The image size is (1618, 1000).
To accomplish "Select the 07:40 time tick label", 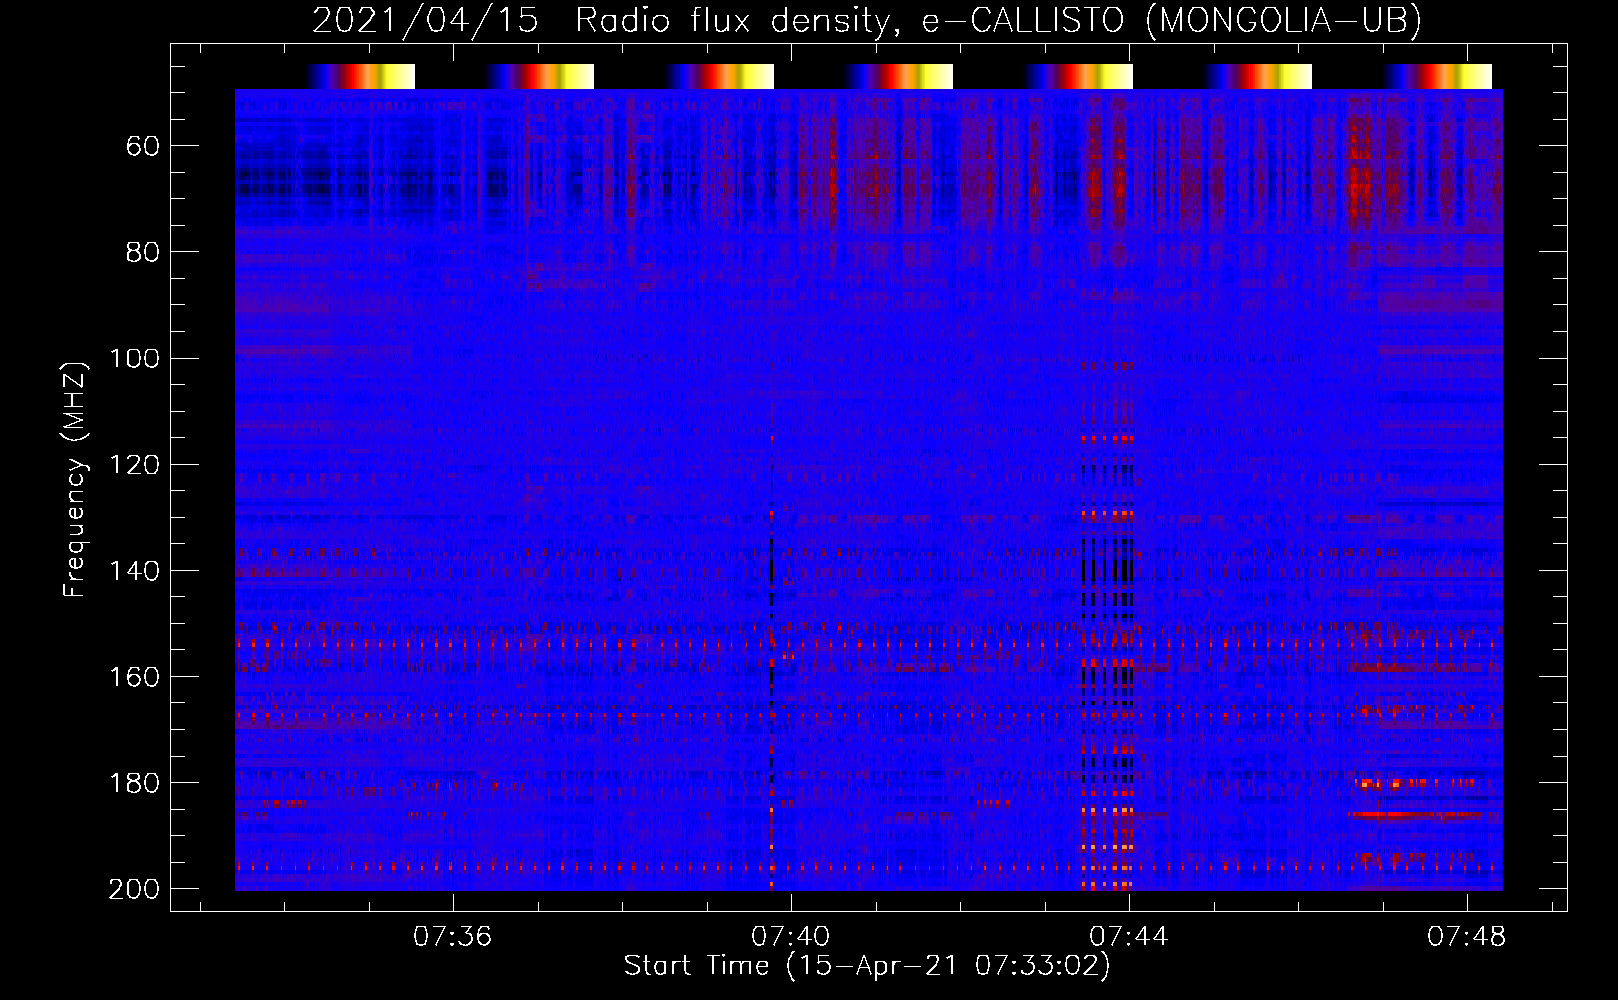I will pyautogui.click(x=791, y=937).
